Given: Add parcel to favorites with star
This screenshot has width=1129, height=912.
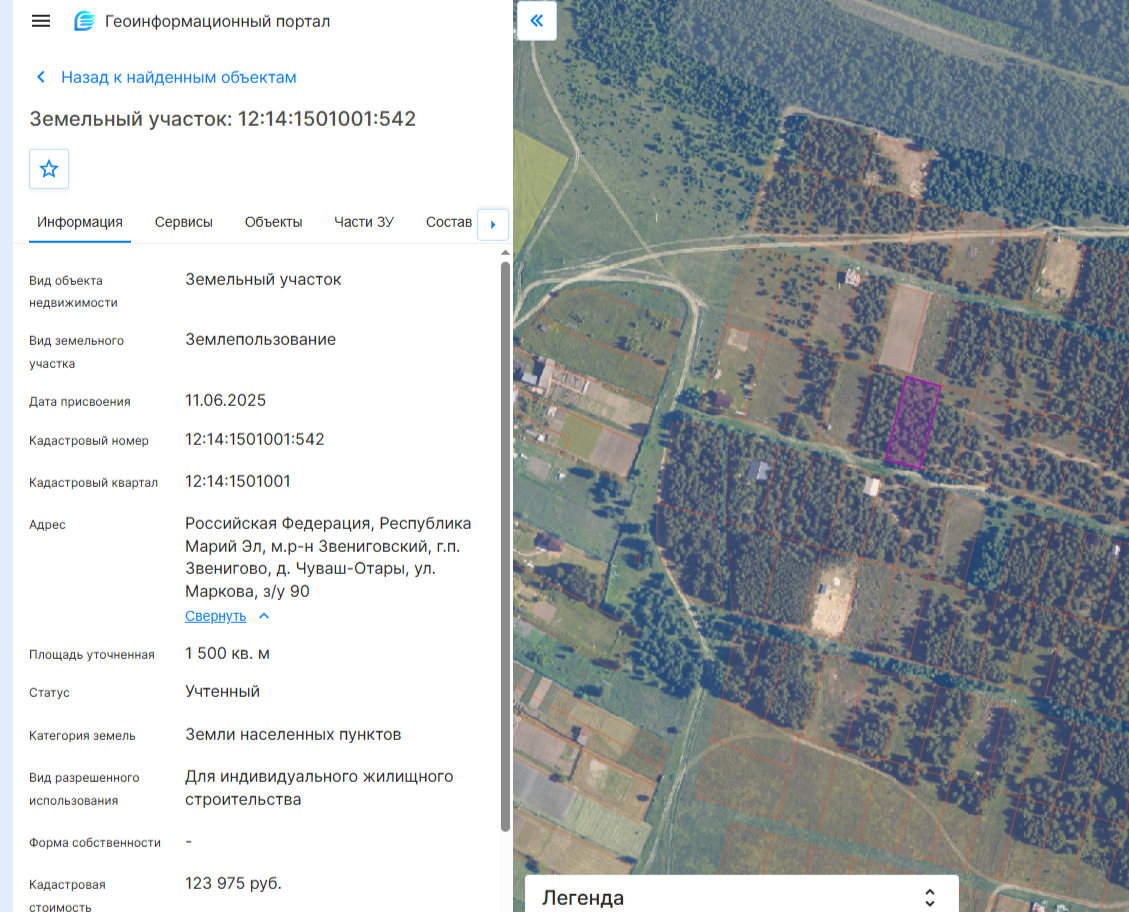Looking at the screenshot, I should pyautogui.click(x=49, y=169).
